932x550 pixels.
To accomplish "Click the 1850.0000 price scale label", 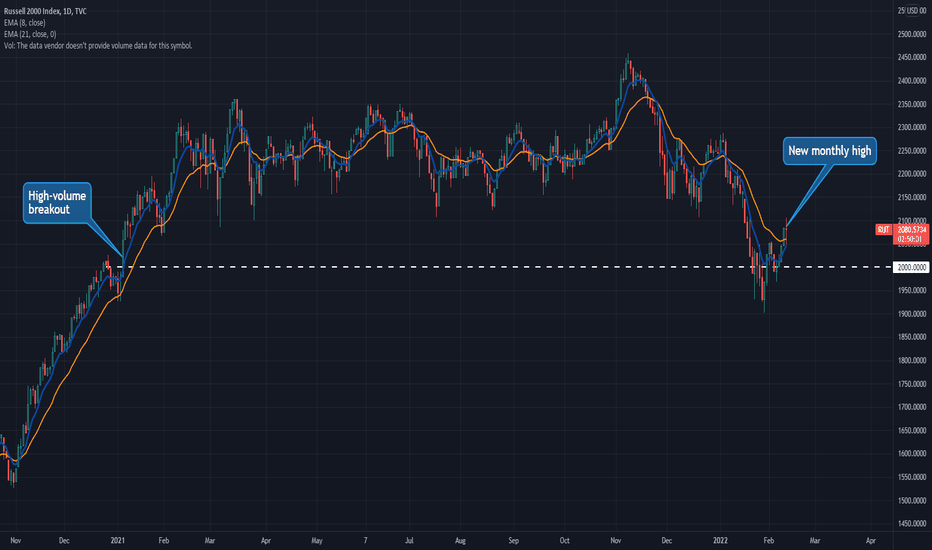I will (912, 337).
